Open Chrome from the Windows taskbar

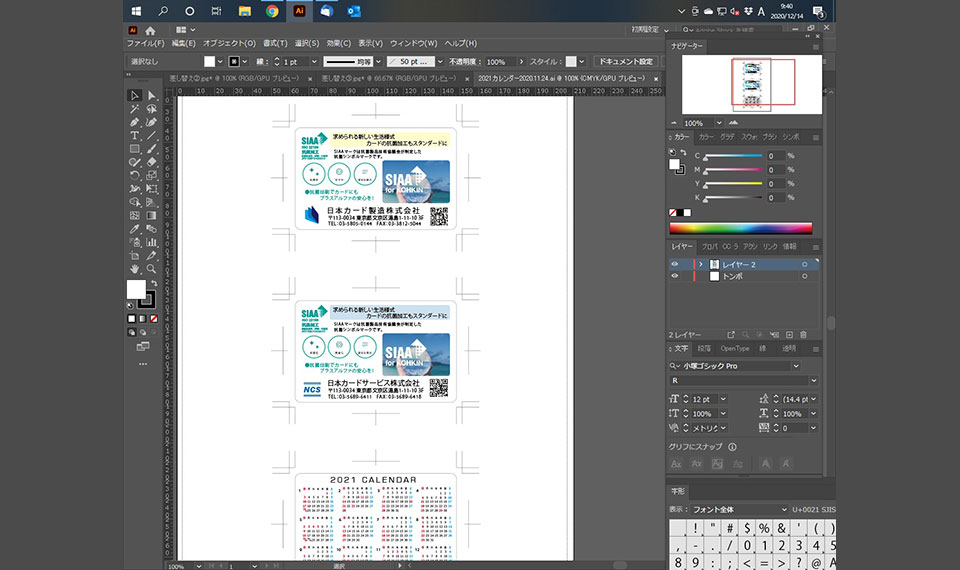pos(272,11)
